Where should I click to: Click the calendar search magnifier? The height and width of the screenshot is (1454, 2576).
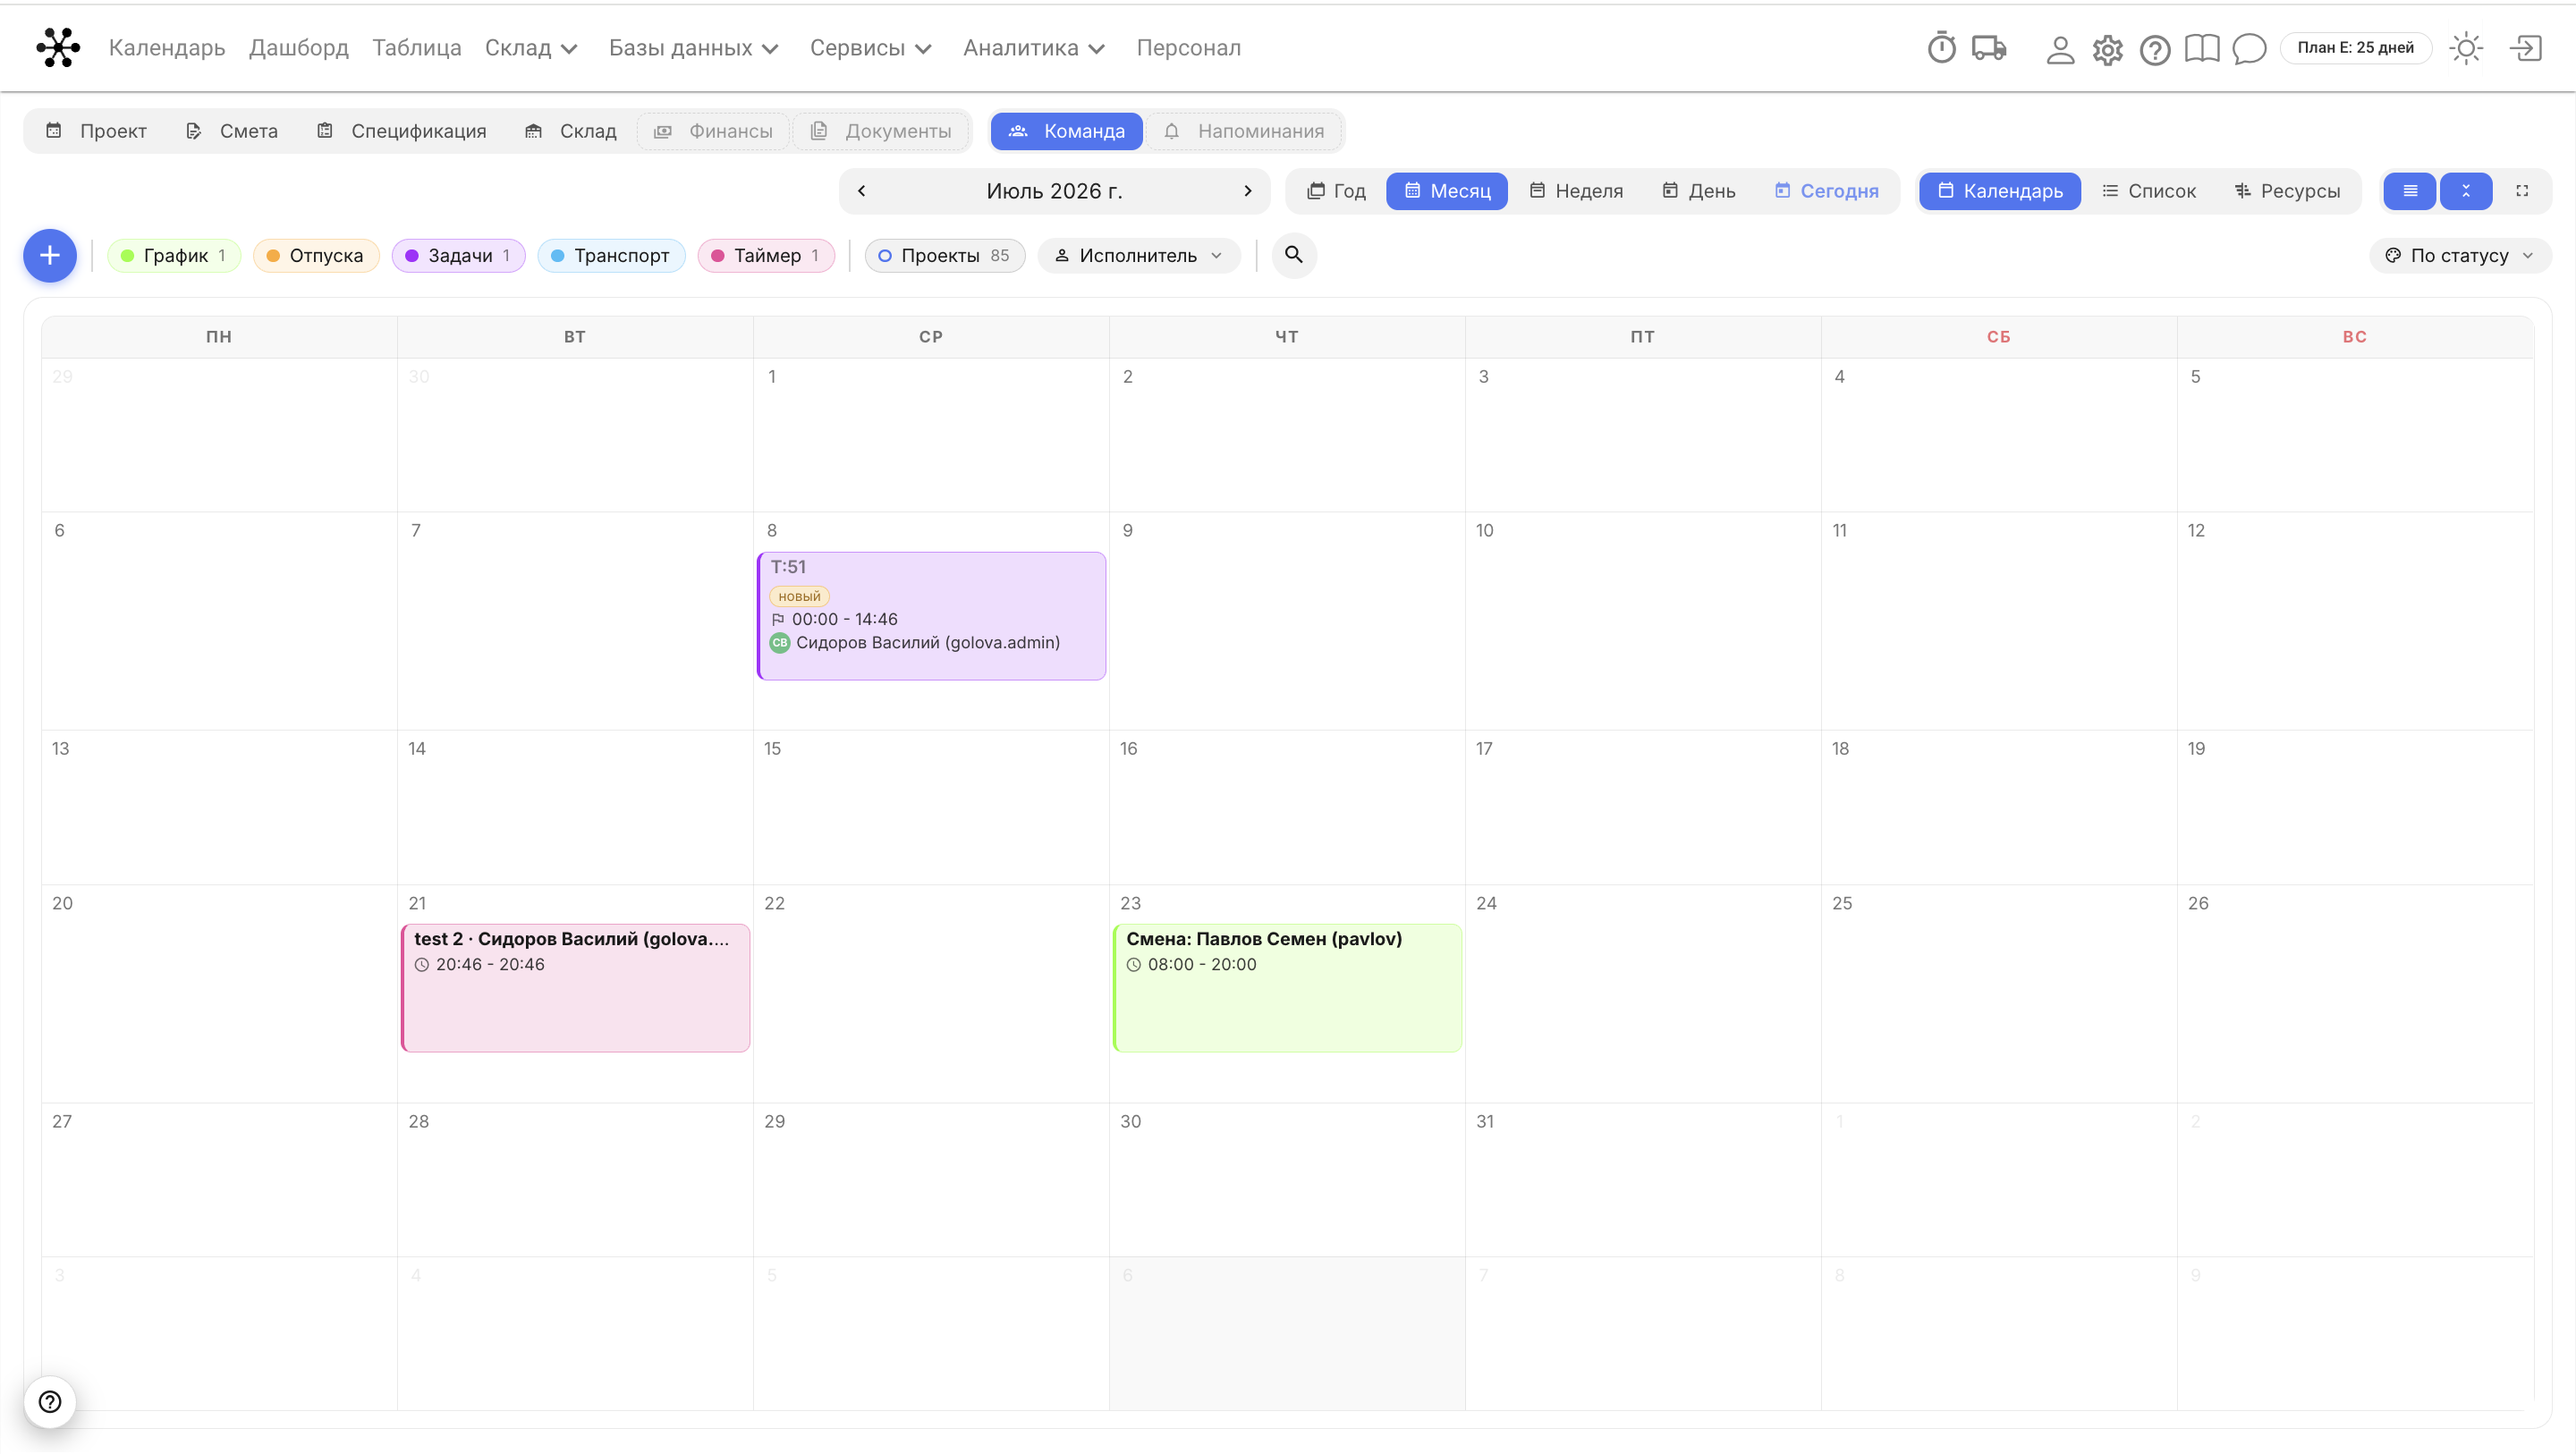(1293, 255)
